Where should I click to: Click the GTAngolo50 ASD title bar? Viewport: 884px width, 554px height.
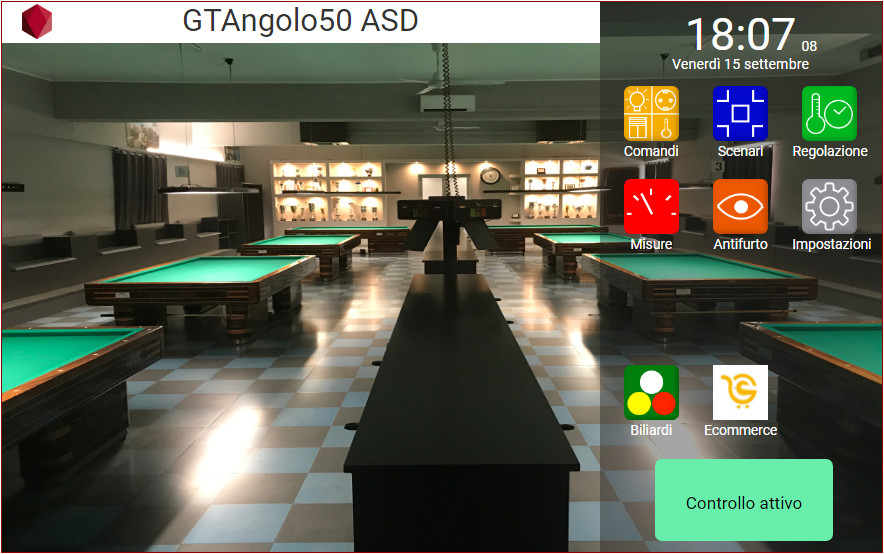tap(300, 21)
